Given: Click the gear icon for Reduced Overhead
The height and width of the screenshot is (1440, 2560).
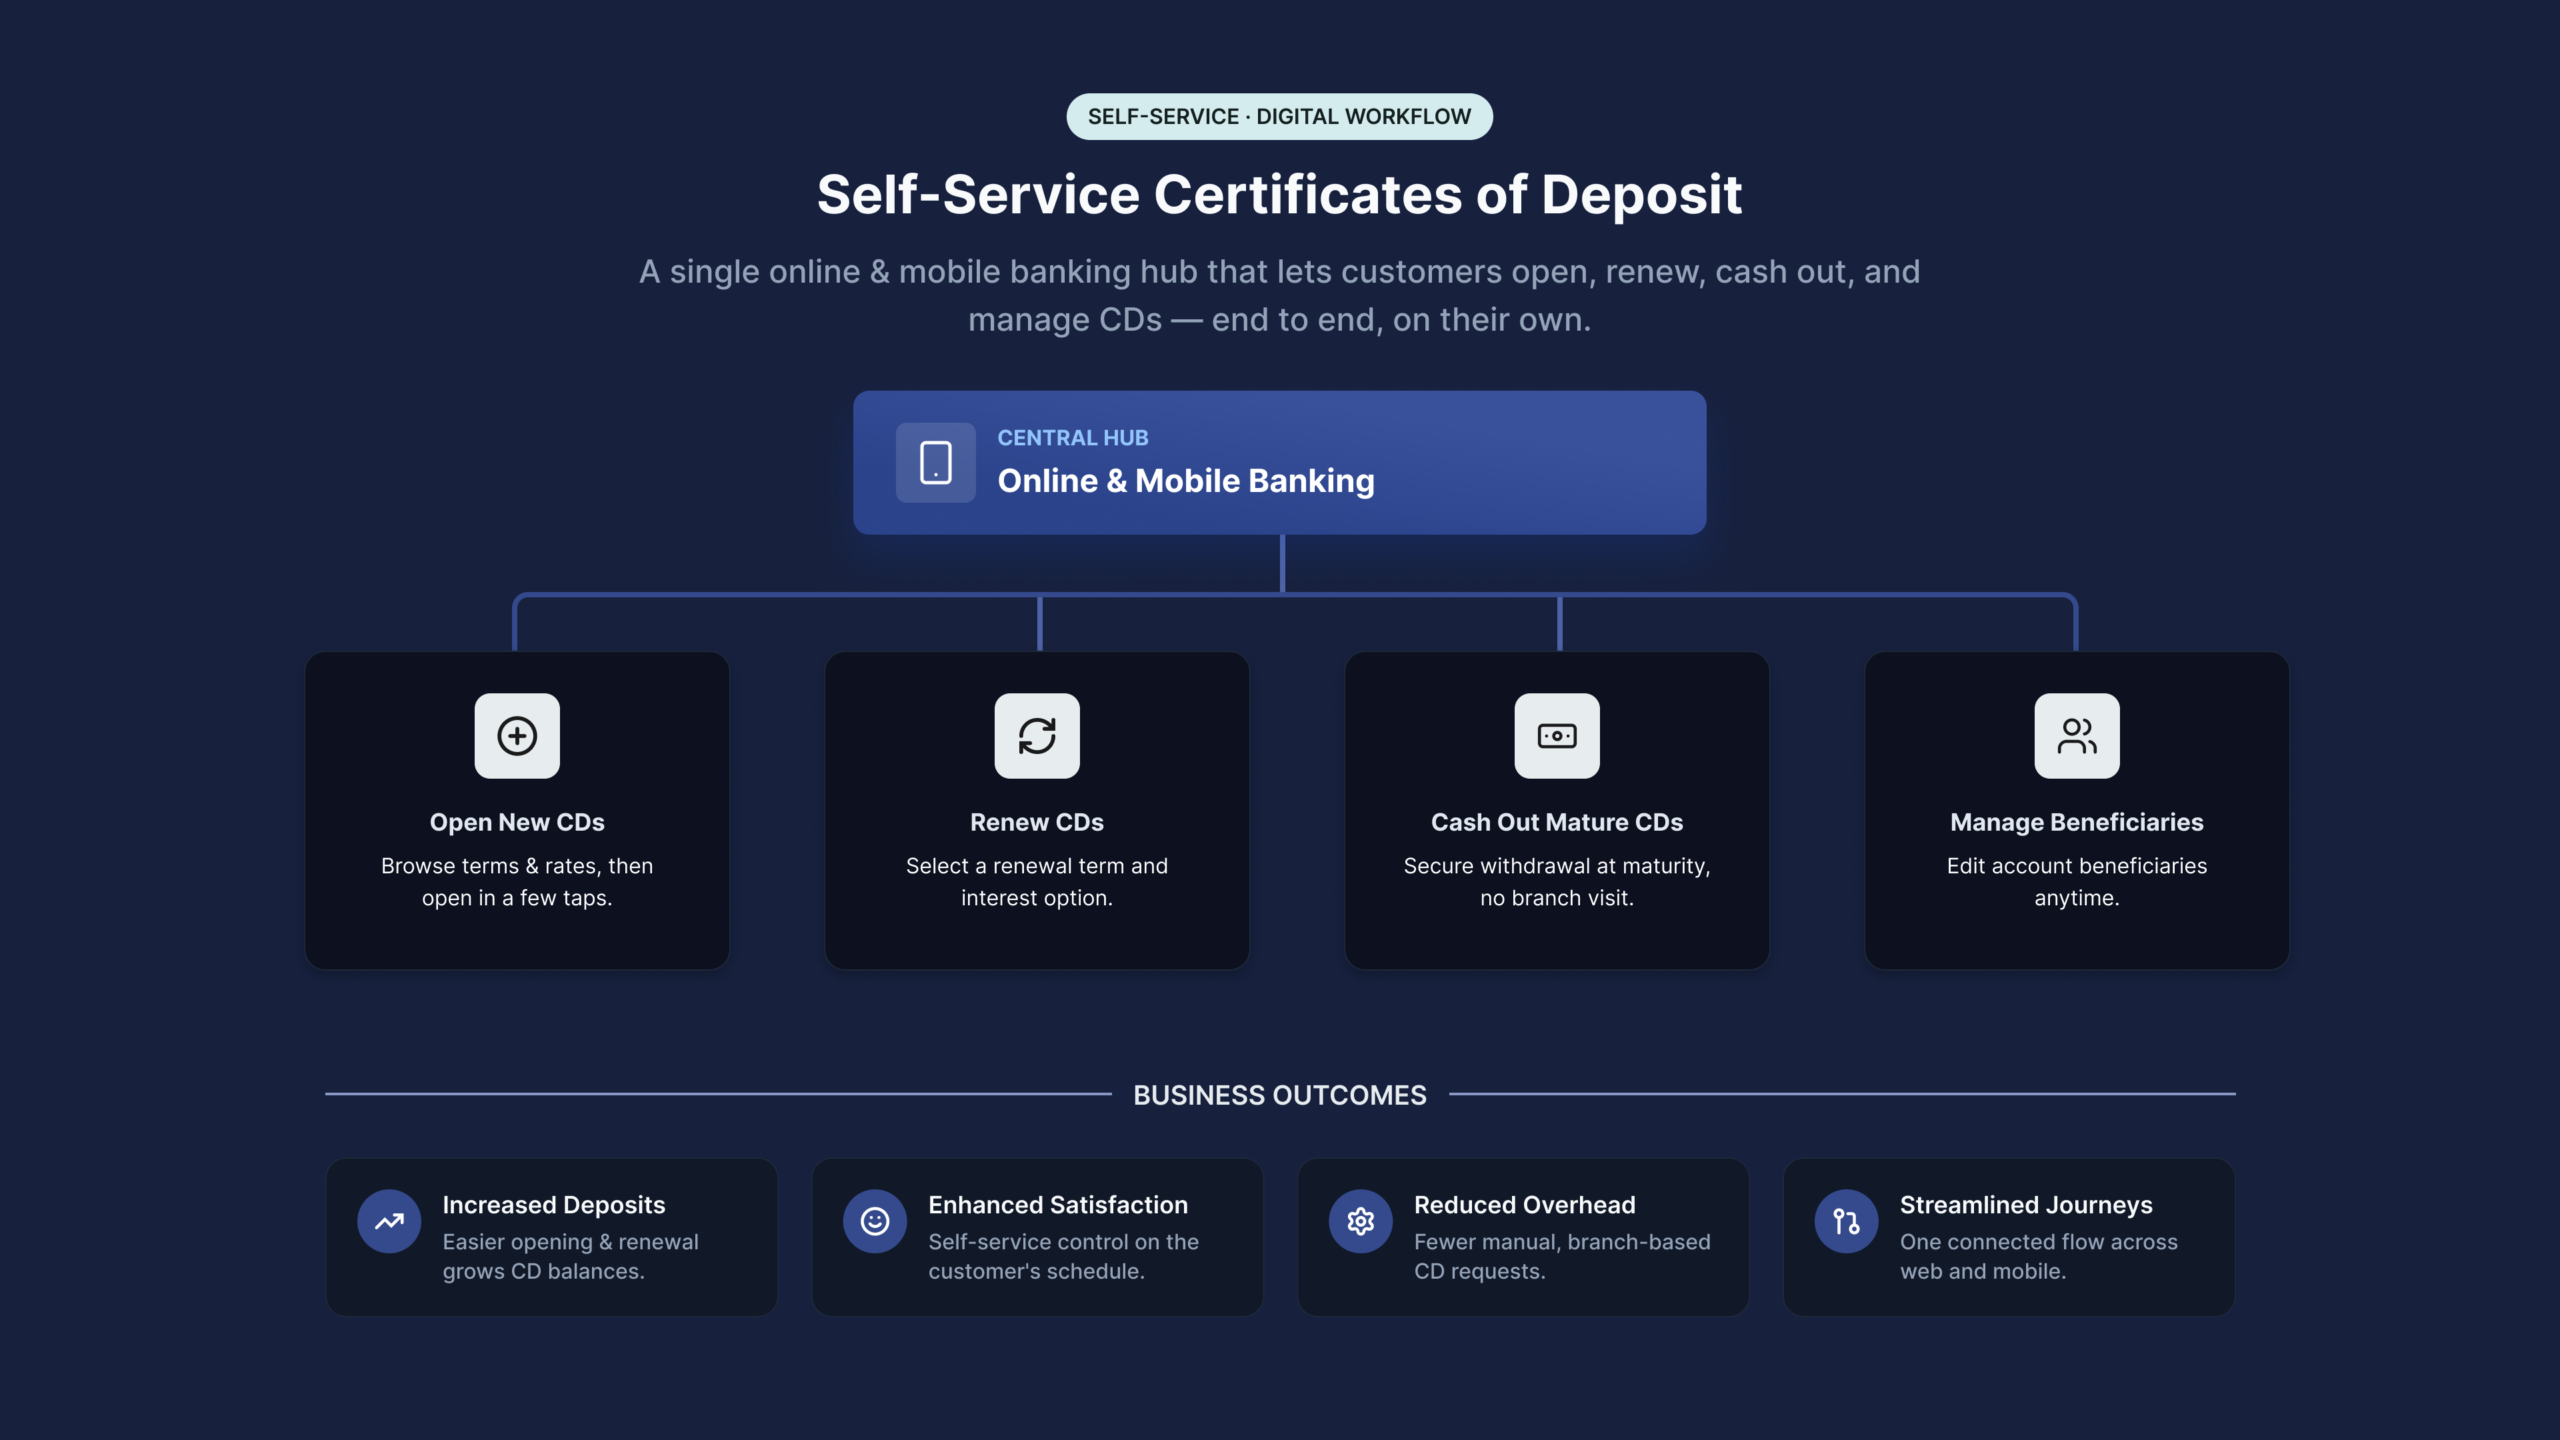Looking at the screenshot, I should pyautogui.click(x=1361, y=1221).
